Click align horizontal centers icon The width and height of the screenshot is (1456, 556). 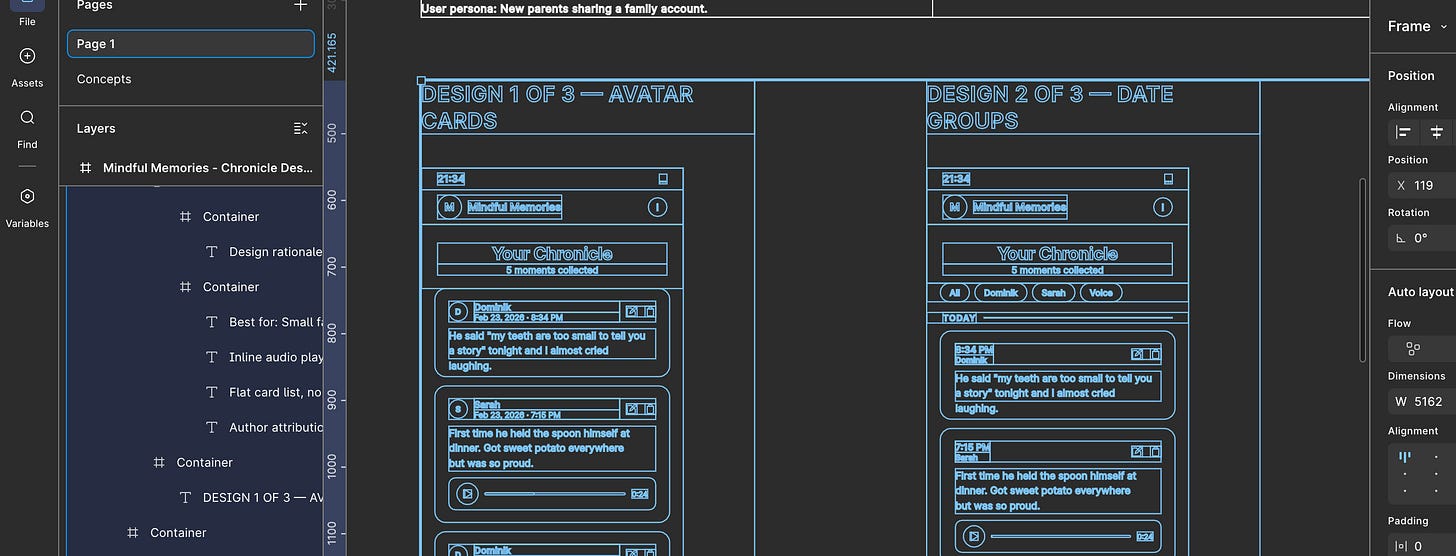coord(1437,132)
